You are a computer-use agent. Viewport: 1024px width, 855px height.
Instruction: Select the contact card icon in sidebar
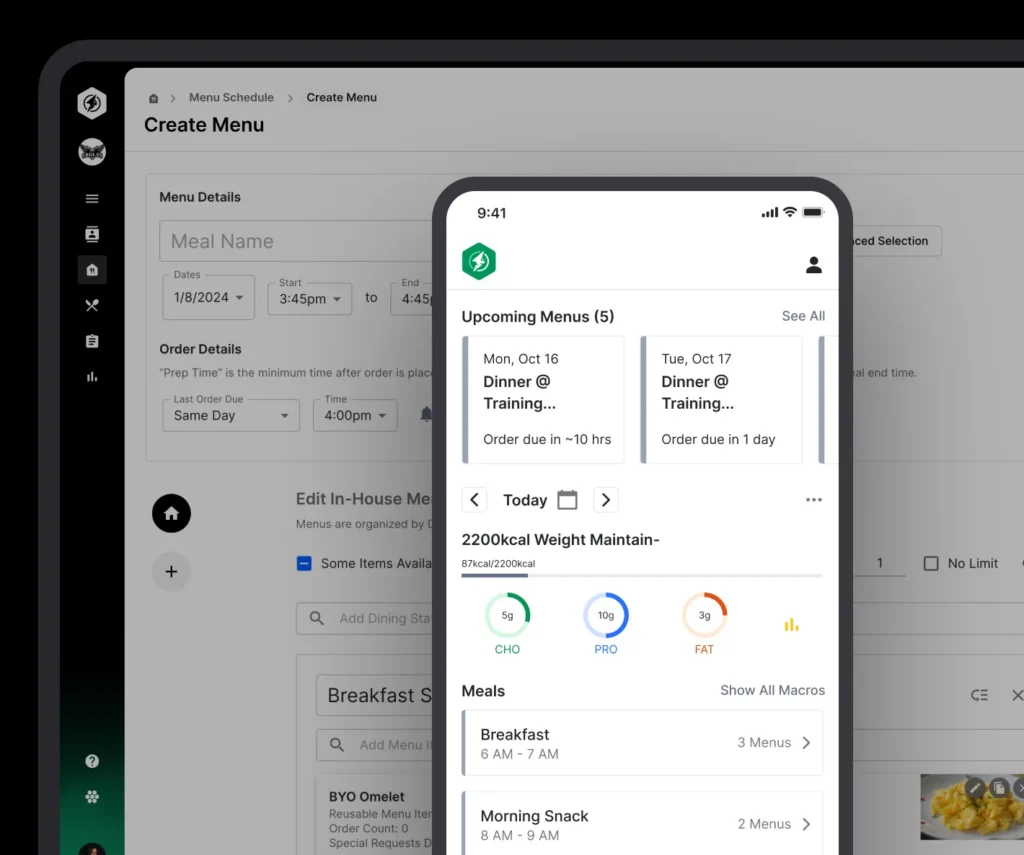tap(92, 234)
